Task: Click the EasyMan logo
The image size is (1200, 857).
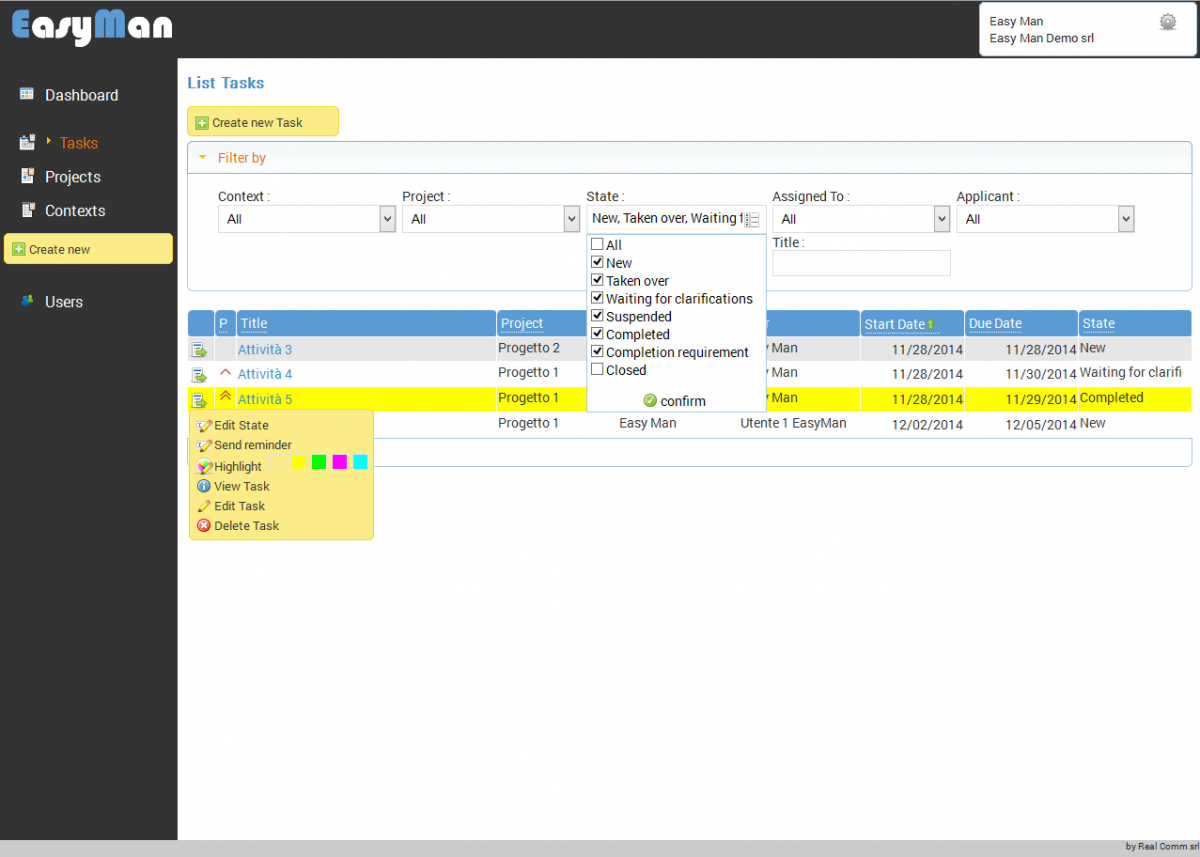Action: click(92, 27)
